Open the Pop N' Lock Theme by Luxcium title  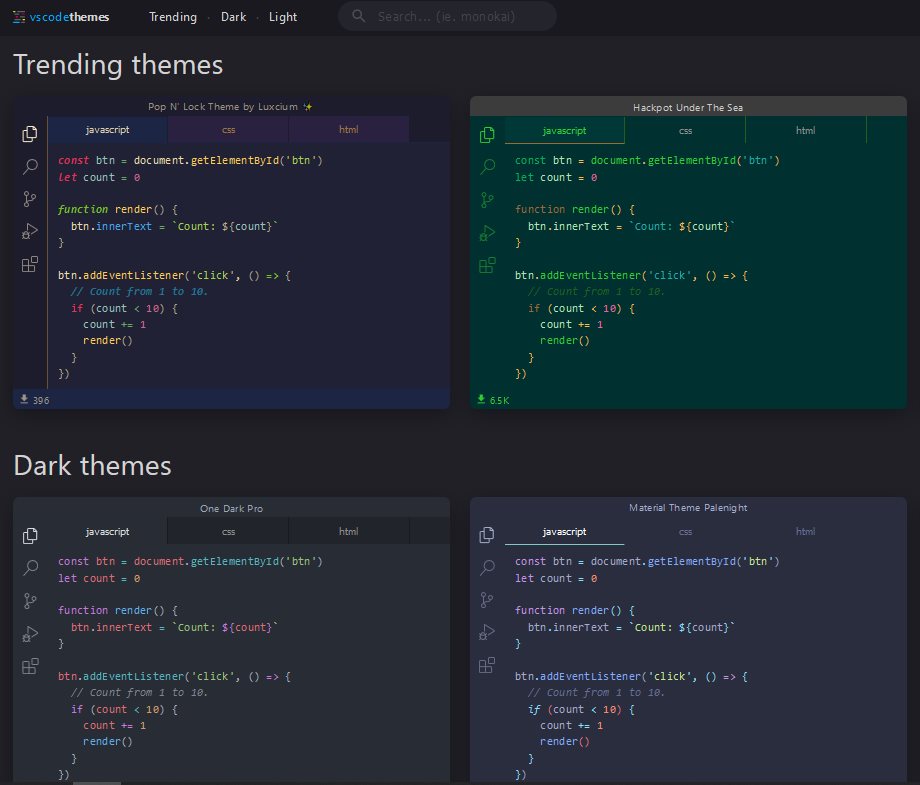pyautogui.click(x=230, y=106)
